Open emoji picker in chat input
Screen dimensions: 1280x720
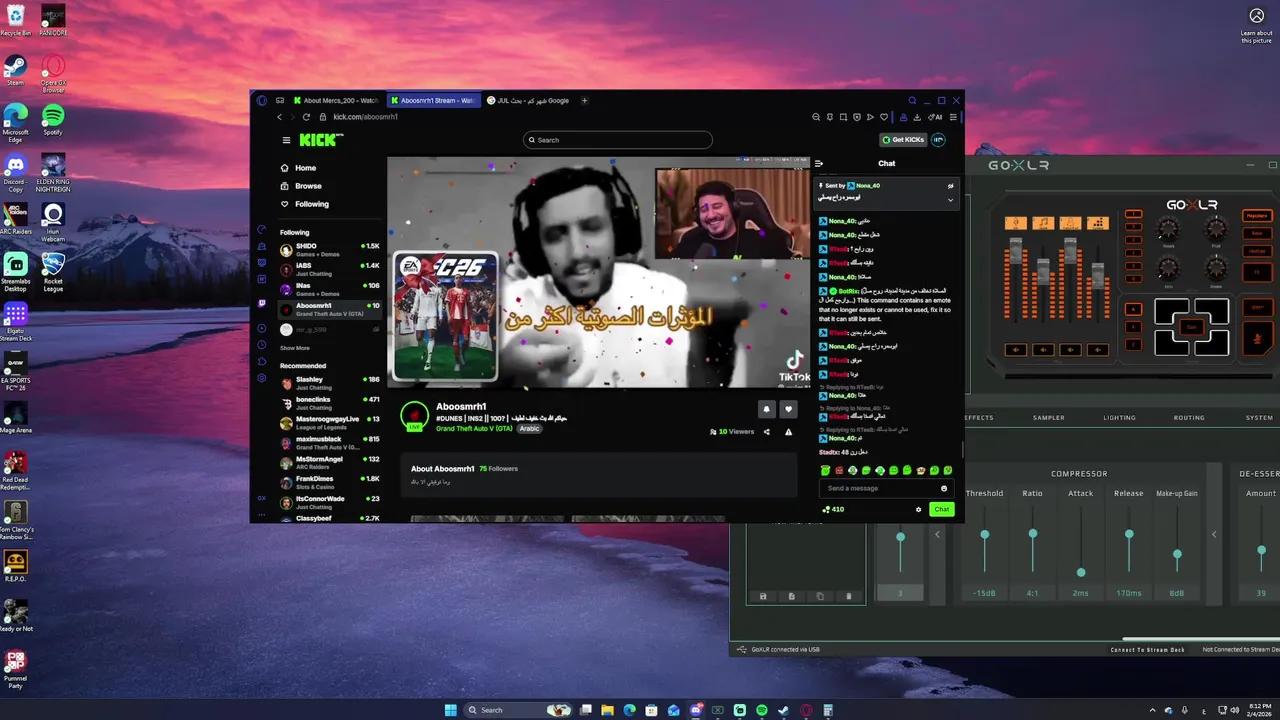943,488
